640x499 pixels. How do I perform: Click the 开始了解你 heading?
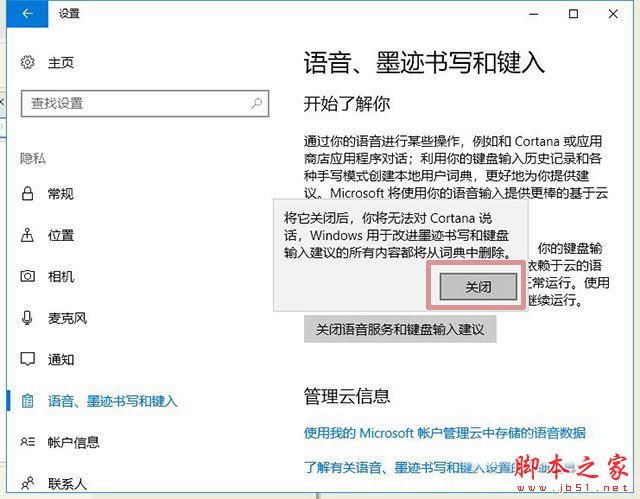[x=347, y=104]
